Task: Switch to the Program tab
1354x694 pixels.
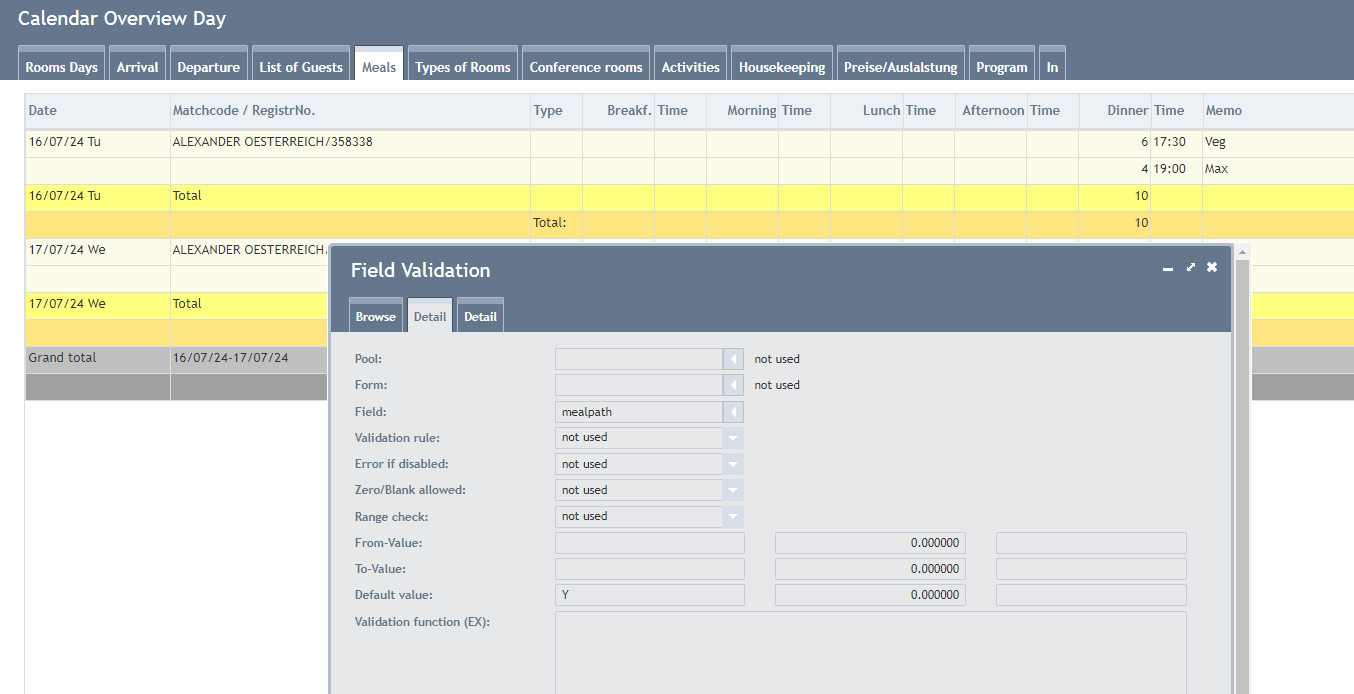Action: (x=1002, y=64)
